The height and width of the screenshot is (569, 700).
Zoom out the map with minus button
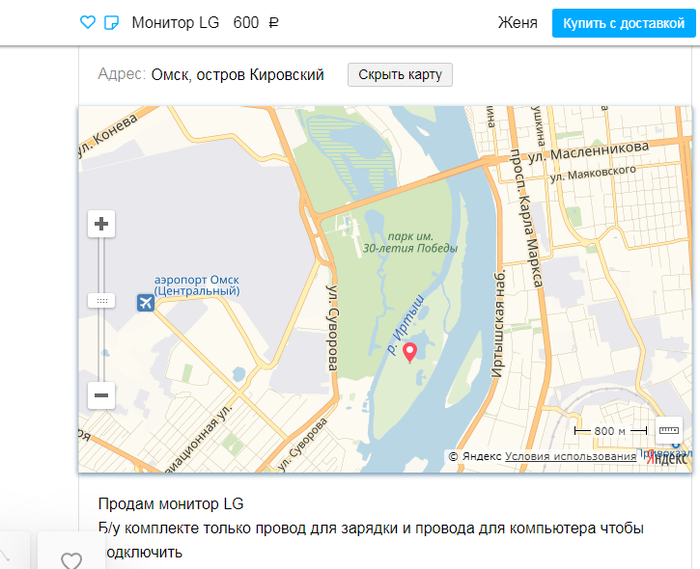[x=101, y=395]
